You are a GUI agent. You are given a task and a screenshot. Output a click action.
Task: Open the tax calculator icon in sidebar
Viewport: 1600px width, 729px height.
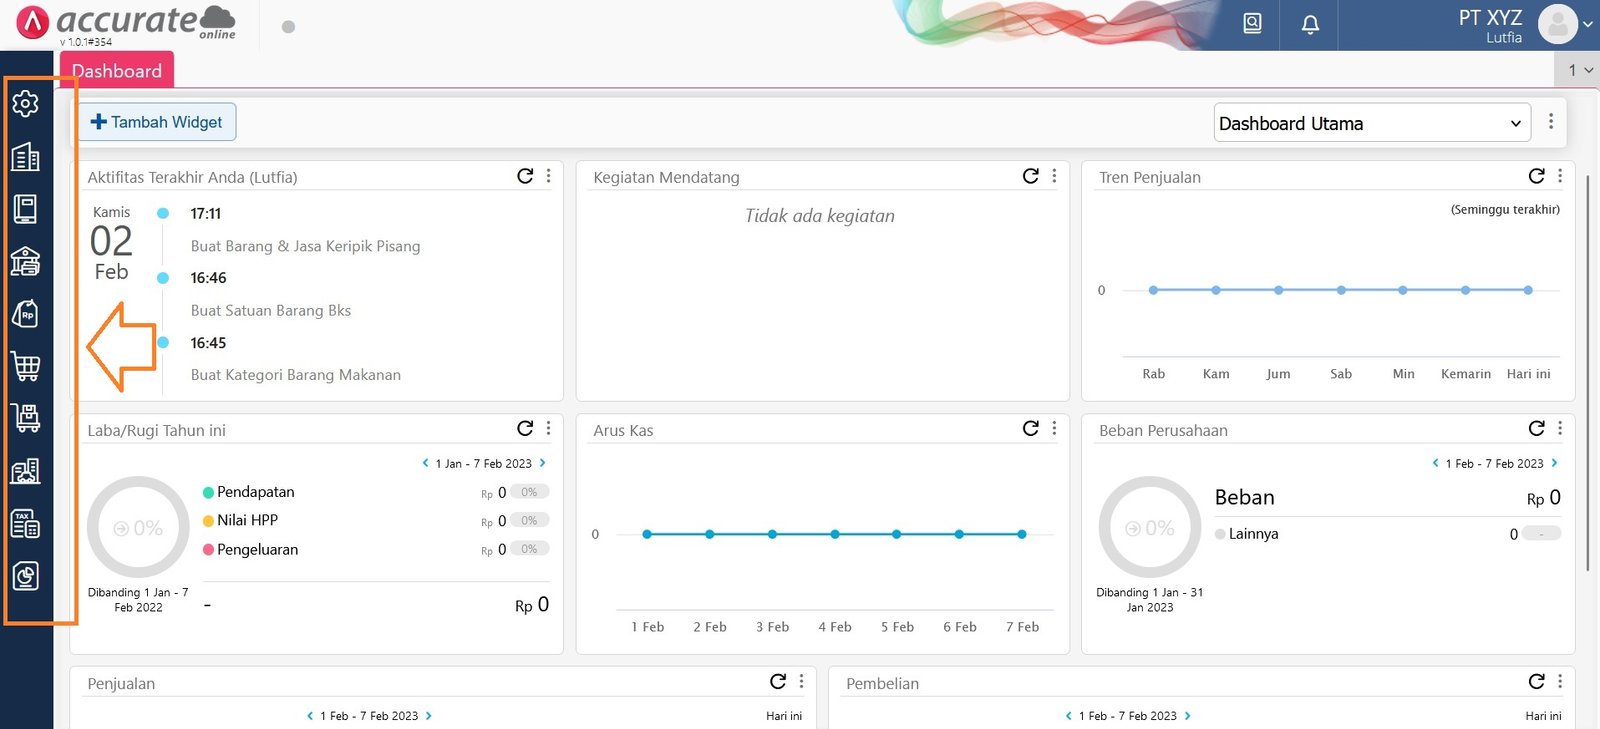click(x=25, y=523)
